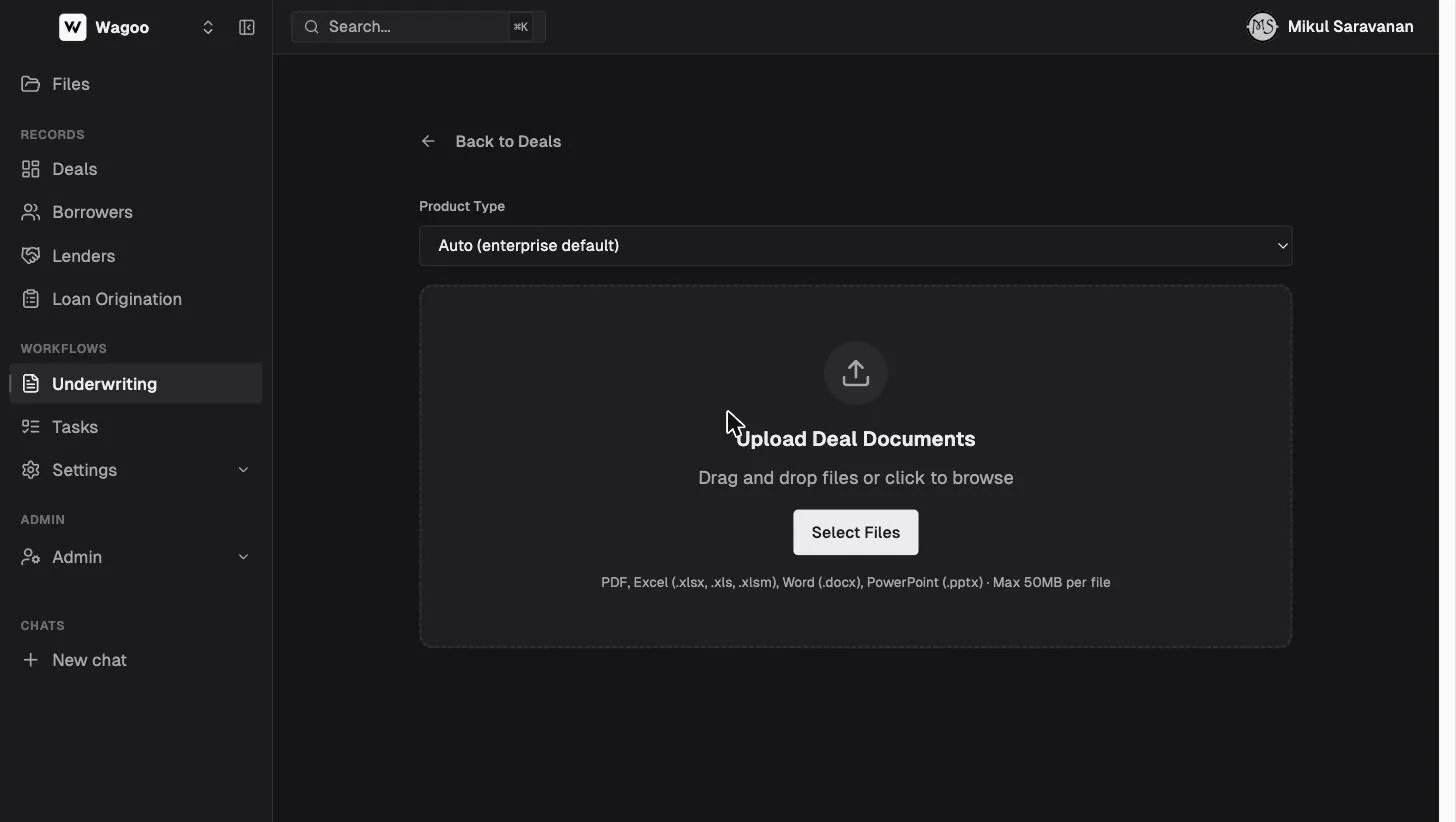Image resolution: width=1456 pixels, height=822 pixels.
Task: Expand the Settings chevron
Action: [x=243, y=470]
